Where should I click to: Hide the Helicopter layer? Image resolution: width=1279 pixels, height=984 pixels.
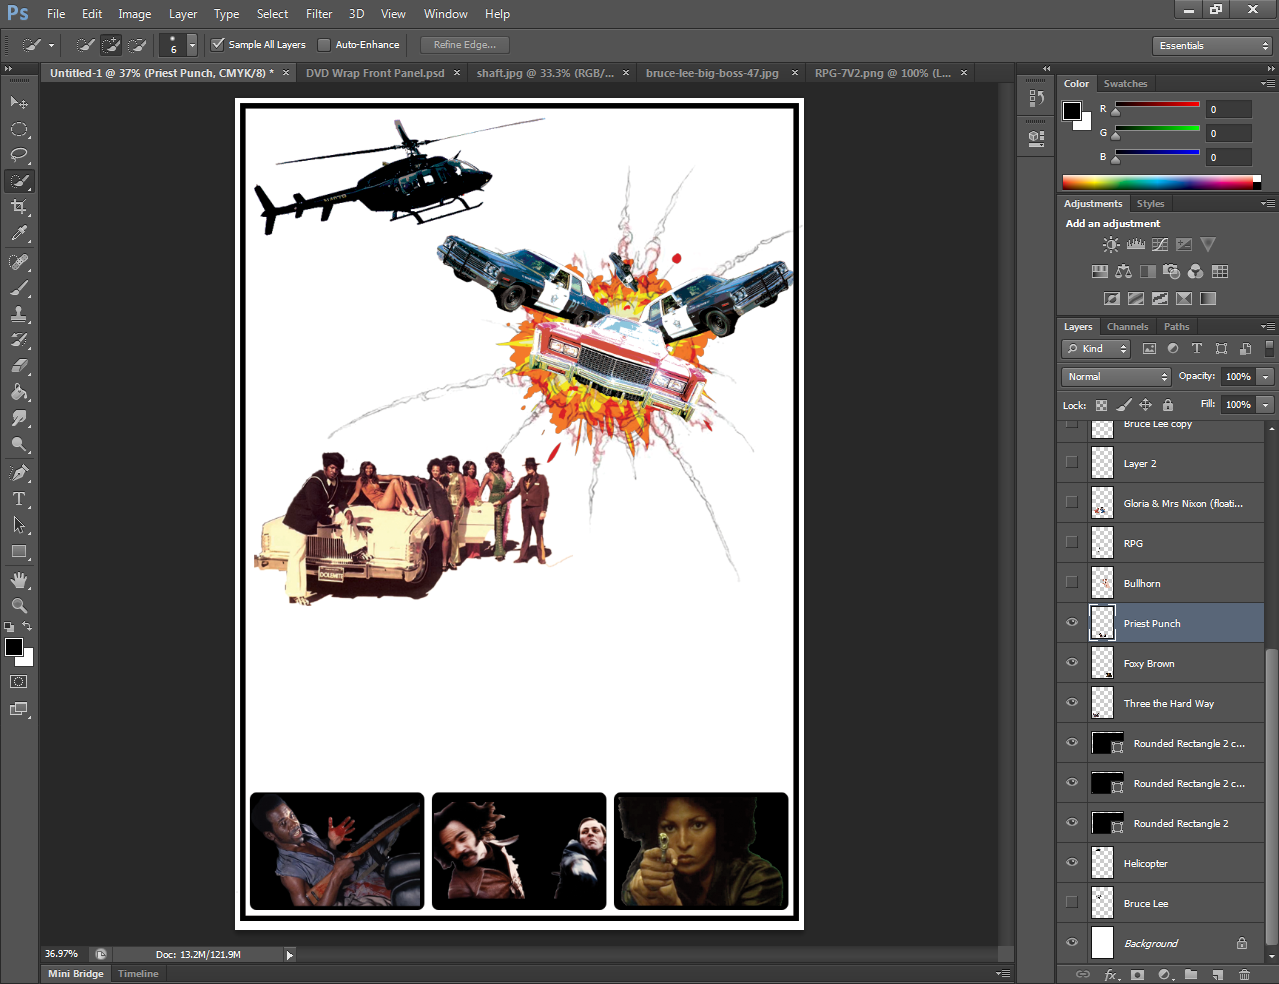1072,862
